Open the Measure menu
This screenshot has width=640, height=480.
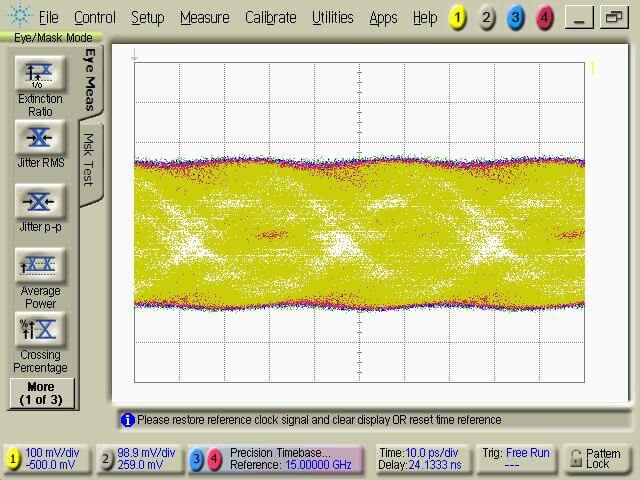204,18
